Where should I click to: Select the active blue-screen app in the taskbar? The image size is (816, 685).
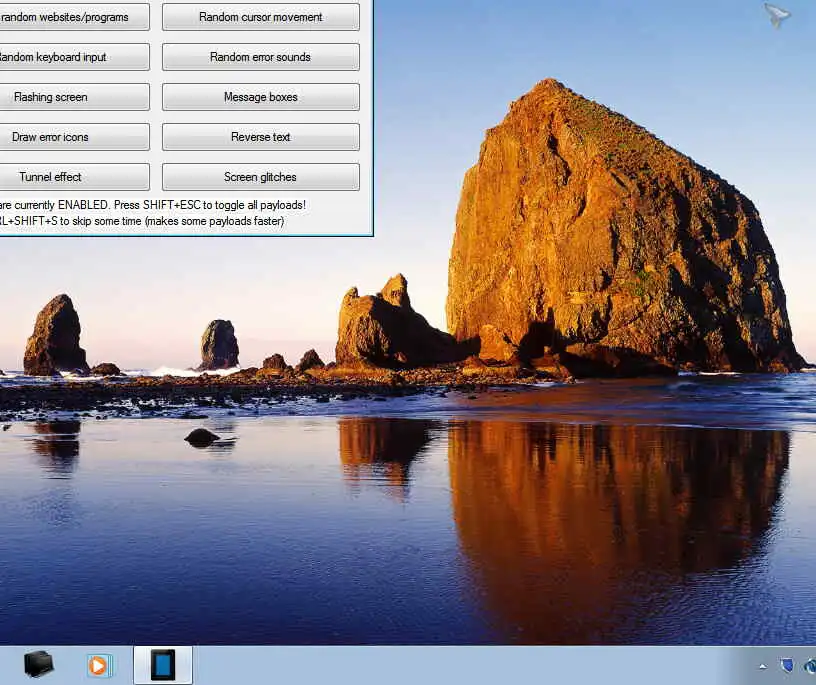163,665
